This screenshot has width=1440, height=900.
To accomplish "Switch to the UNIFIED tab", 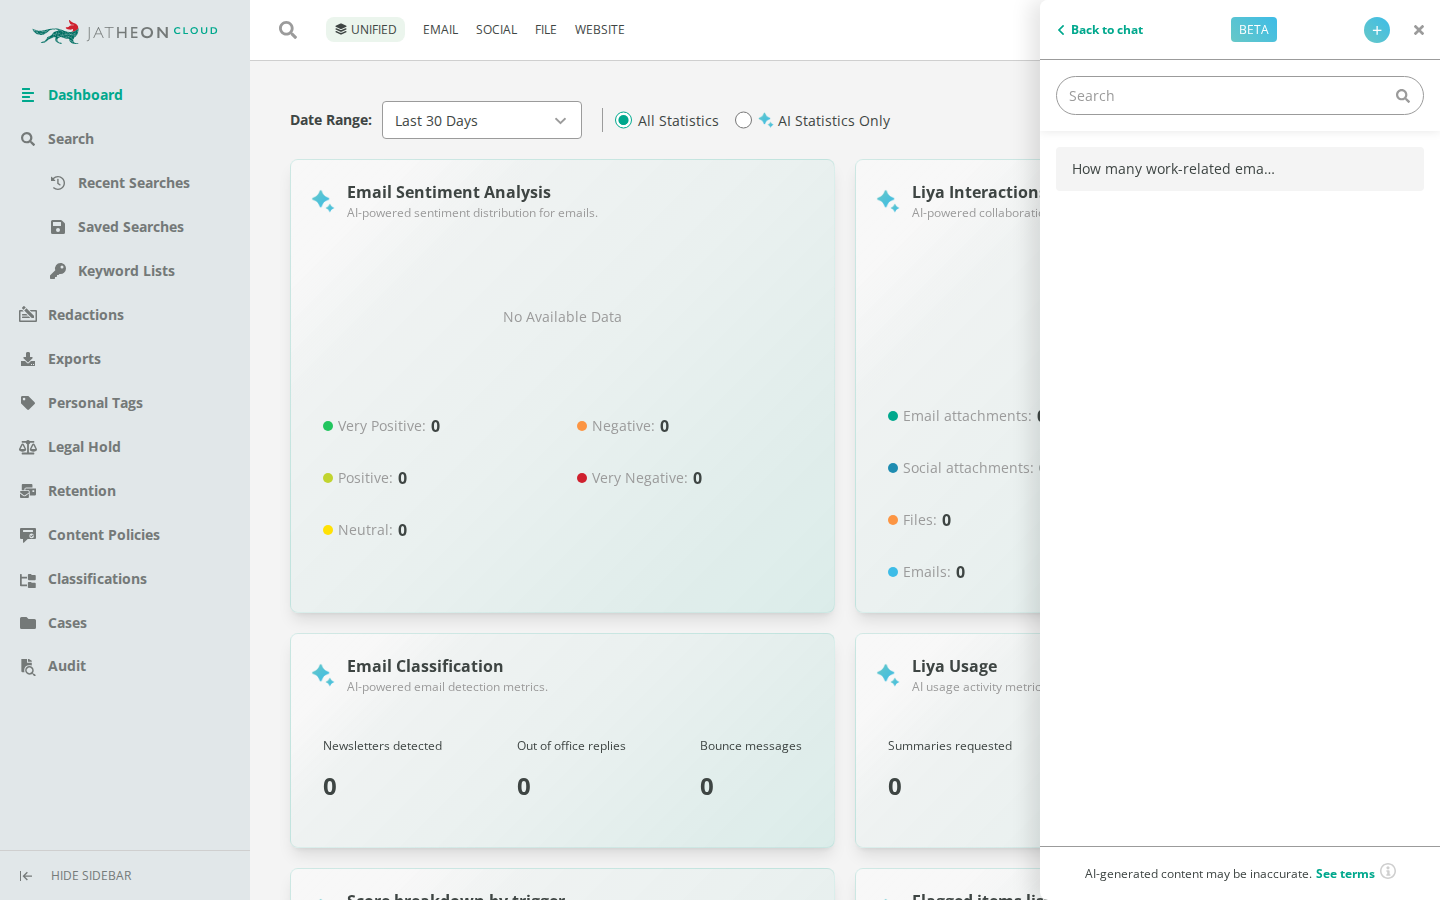I will tap(365, 30).
